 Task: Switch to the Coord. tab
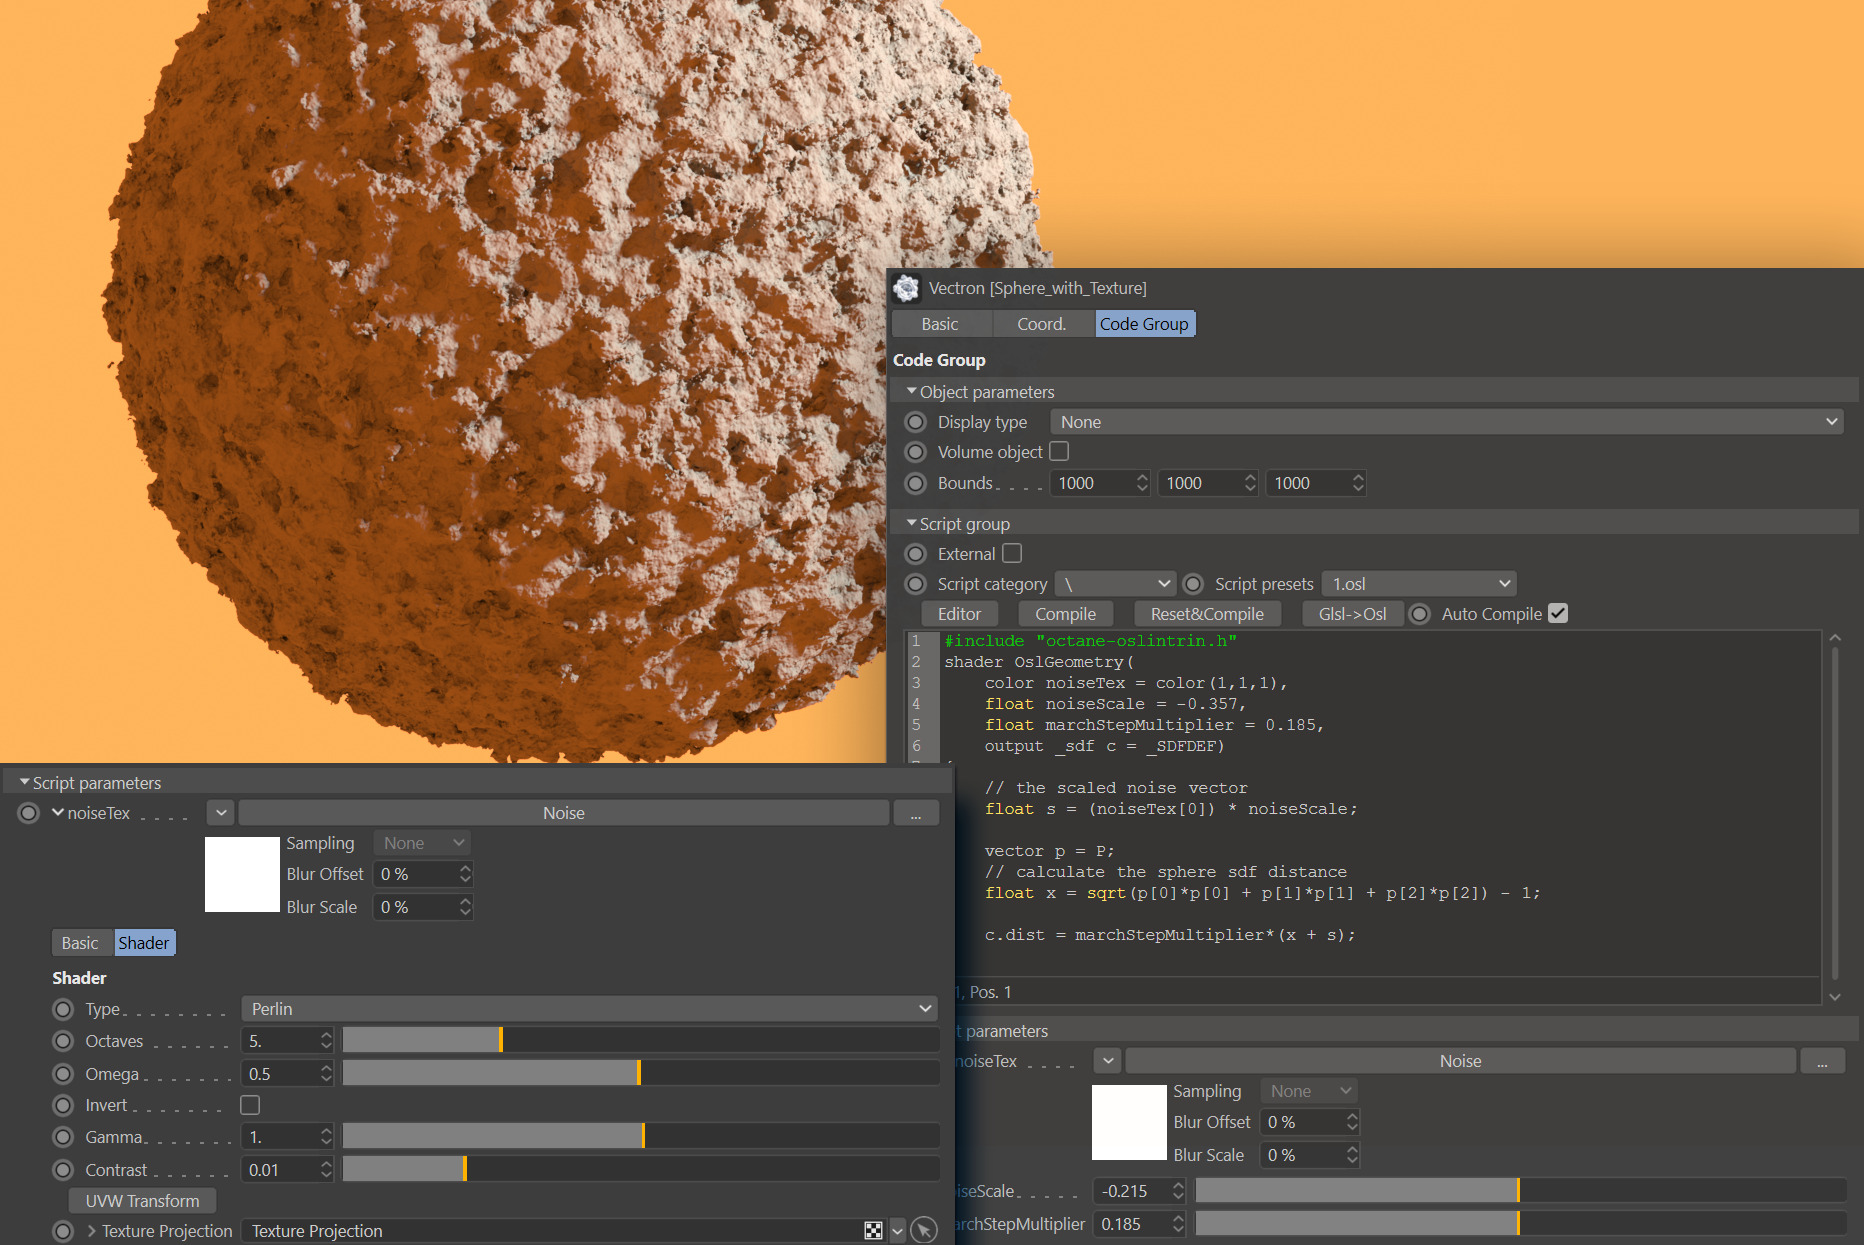tap(1042, 323)
